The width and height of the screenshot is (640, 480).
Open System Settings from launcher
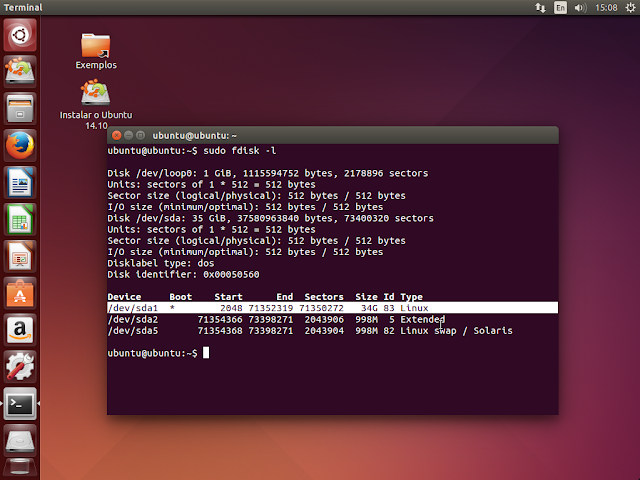click(20, 367)
